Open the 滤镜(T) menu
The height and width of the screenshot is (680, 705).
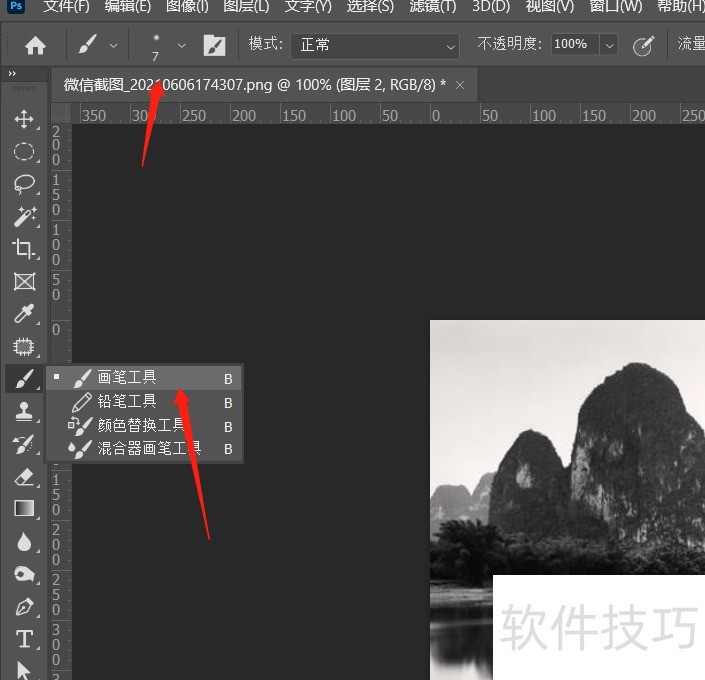pyautogui.click(x=432, y=7)
